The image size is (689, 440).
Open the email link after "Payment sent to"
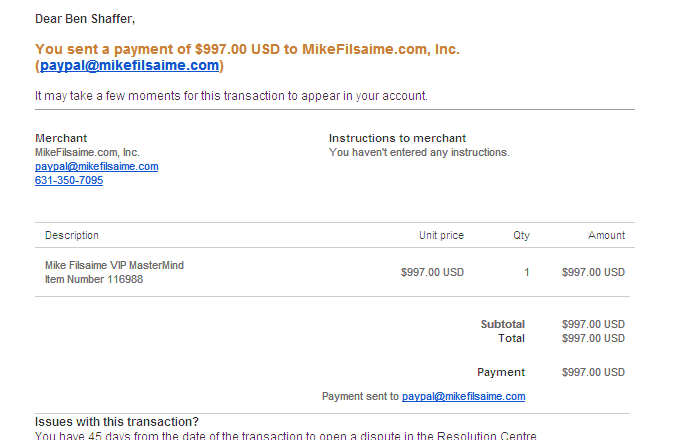(463, 397)
